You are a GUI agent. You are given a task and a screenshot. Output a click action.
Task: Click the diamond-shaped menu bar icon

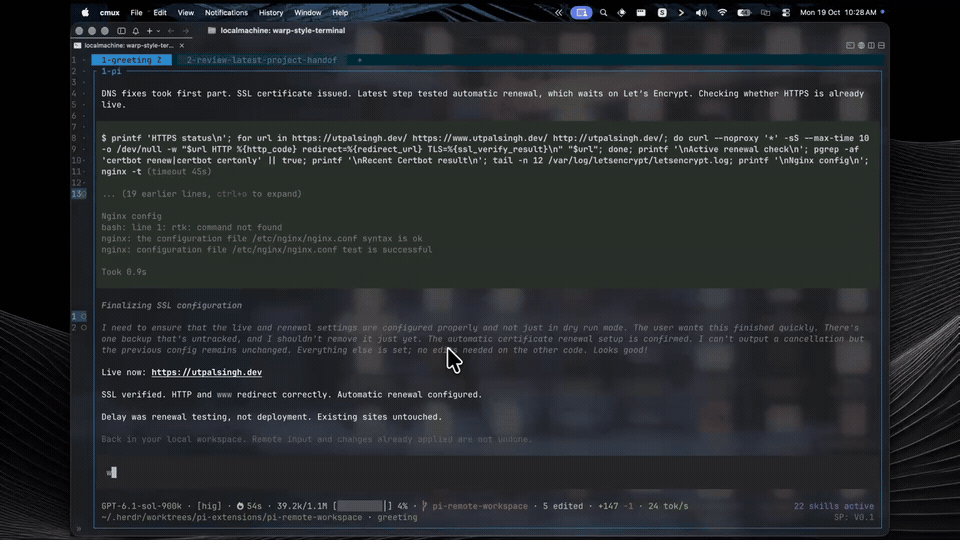click(621, 12)
